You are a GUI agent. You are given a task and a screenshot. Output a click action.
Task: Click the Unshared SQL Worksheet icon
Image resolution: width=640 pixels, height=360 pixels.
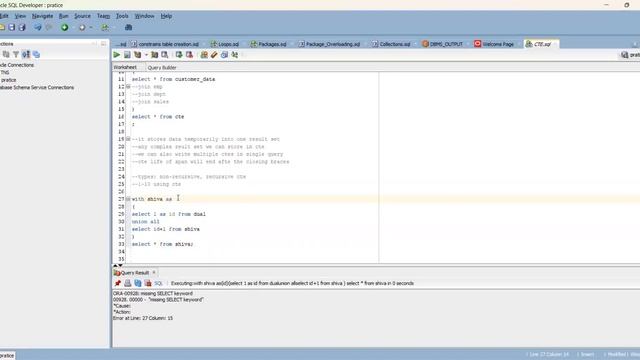(x=204, y=55)
